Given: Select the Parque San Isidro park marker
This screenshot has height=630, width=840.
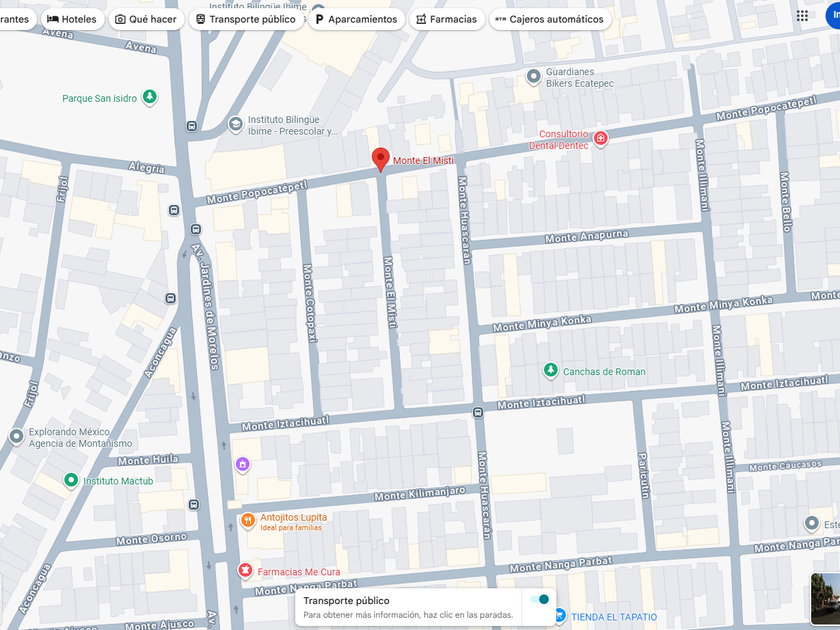Looking at the screenshot, I should pos(149,97).
